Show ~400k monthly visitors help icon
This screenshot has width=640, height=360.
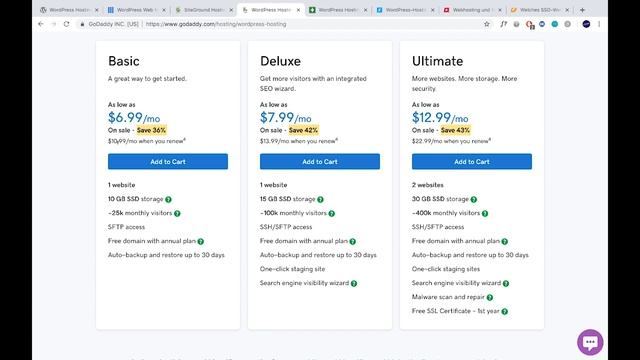coord(485,213)
